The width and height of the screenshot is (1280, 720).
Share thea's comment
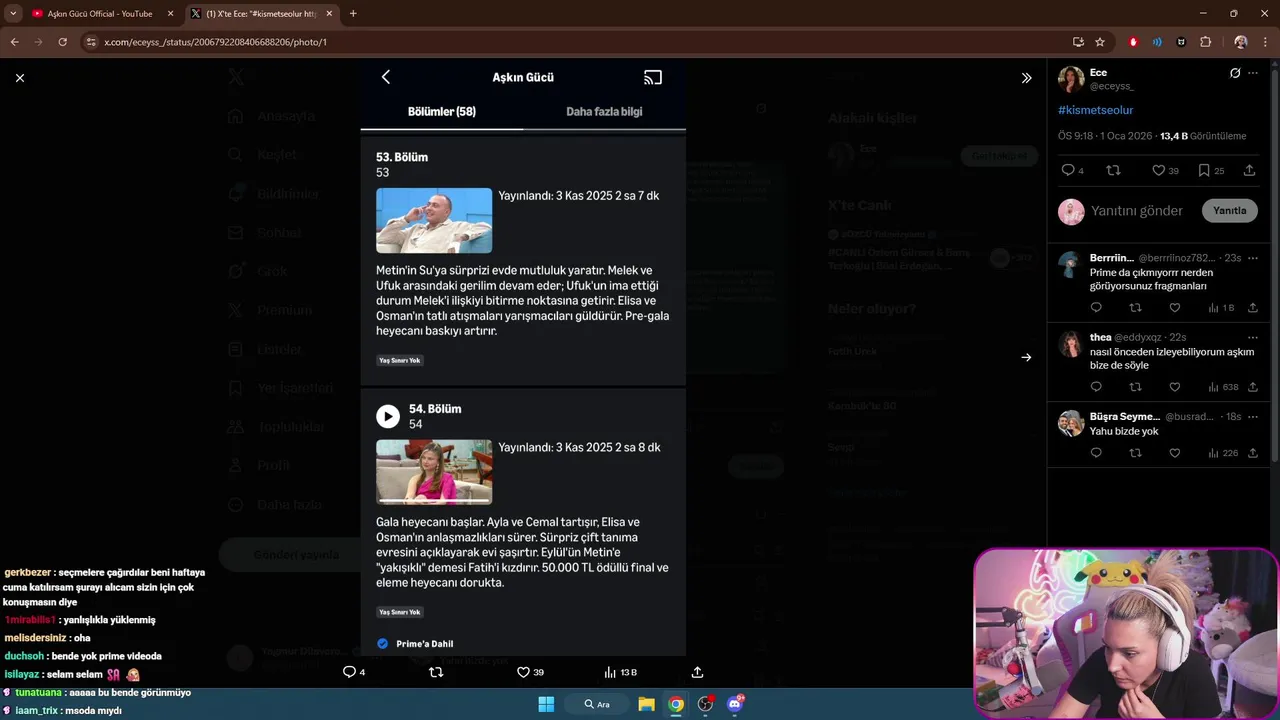click(1253, 387)
